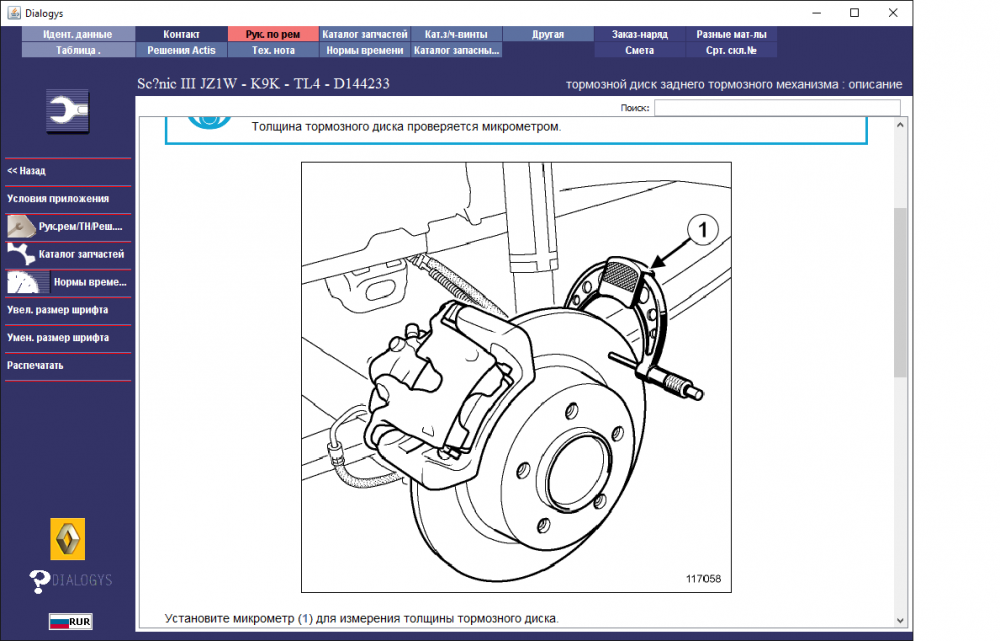Select the Заказ-наряд tab
The image size is (1000, 641).
click(x=640, y=34)
